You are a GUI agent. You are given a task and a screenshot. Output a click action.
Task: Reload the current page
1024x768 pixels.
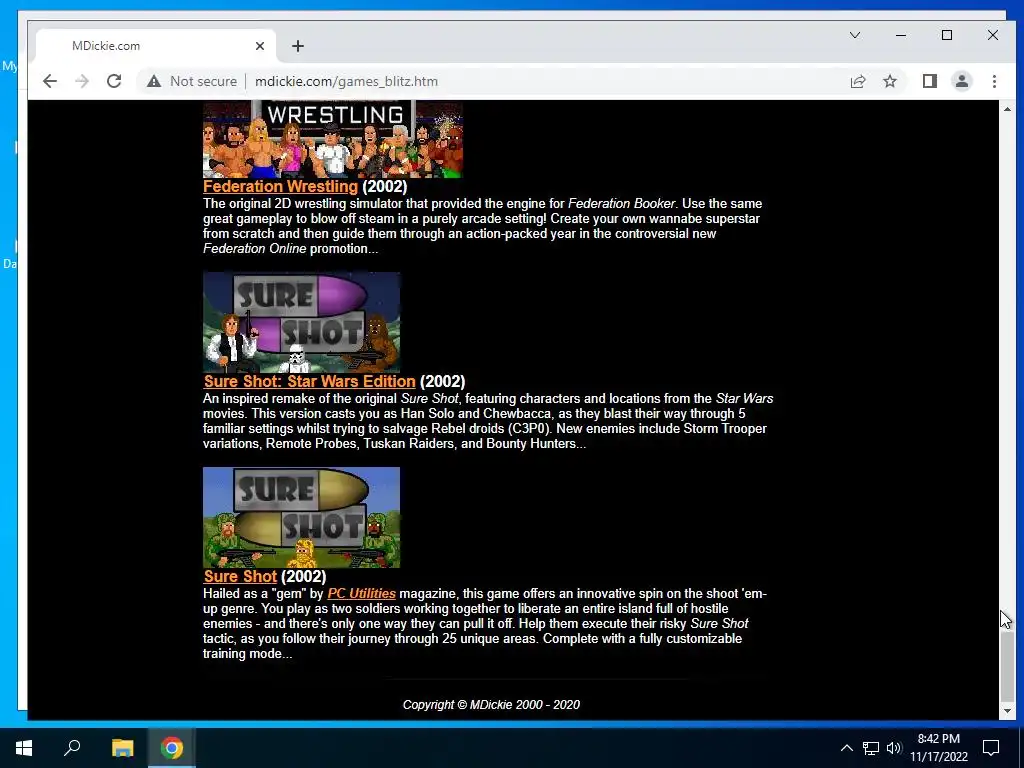pos(114,81)
